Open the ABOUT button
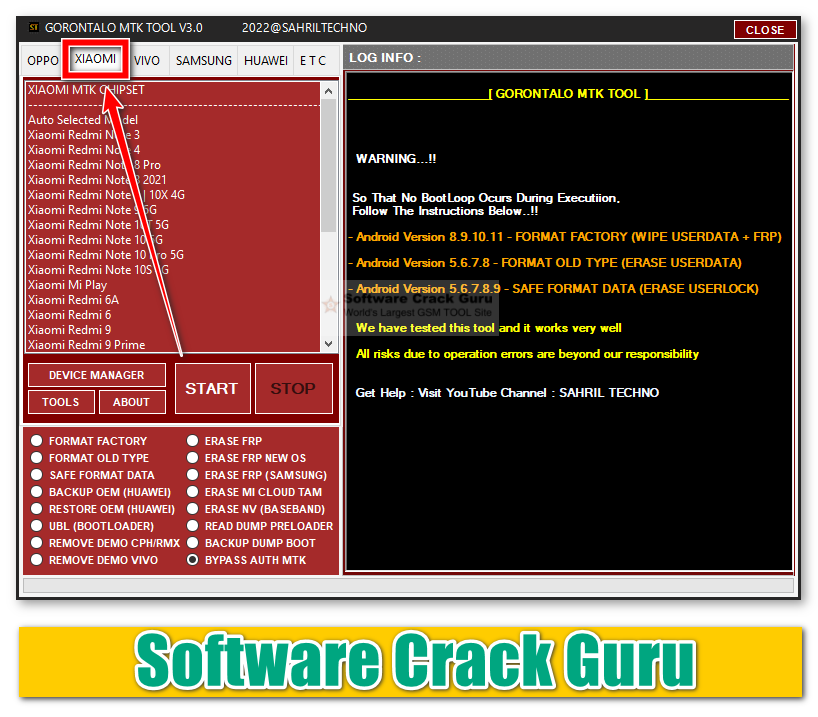This screenshot has width=818, height=717. (x=132, y=402)
